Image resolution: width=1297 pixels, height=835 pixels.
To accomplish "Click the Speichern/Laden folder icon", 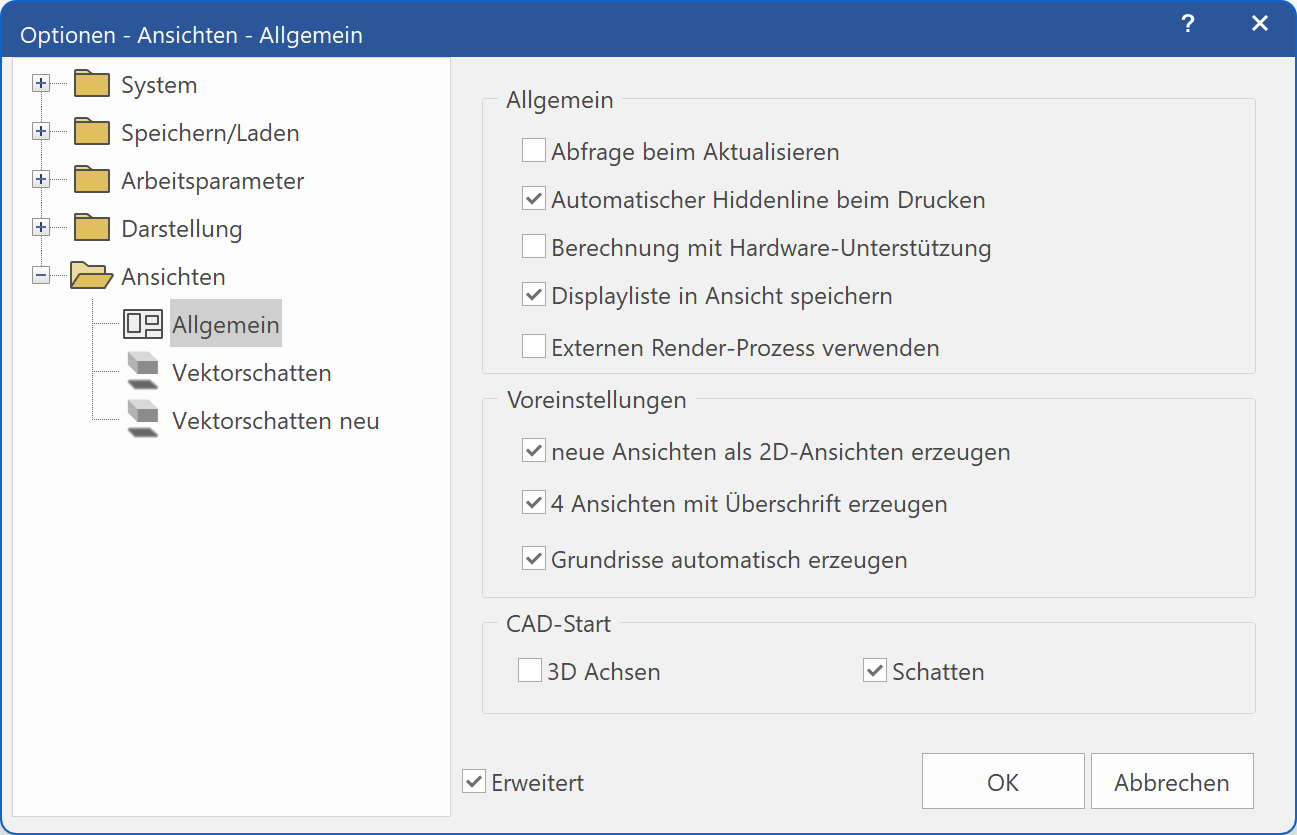I will pyautogui.click(x=91, y=132).
